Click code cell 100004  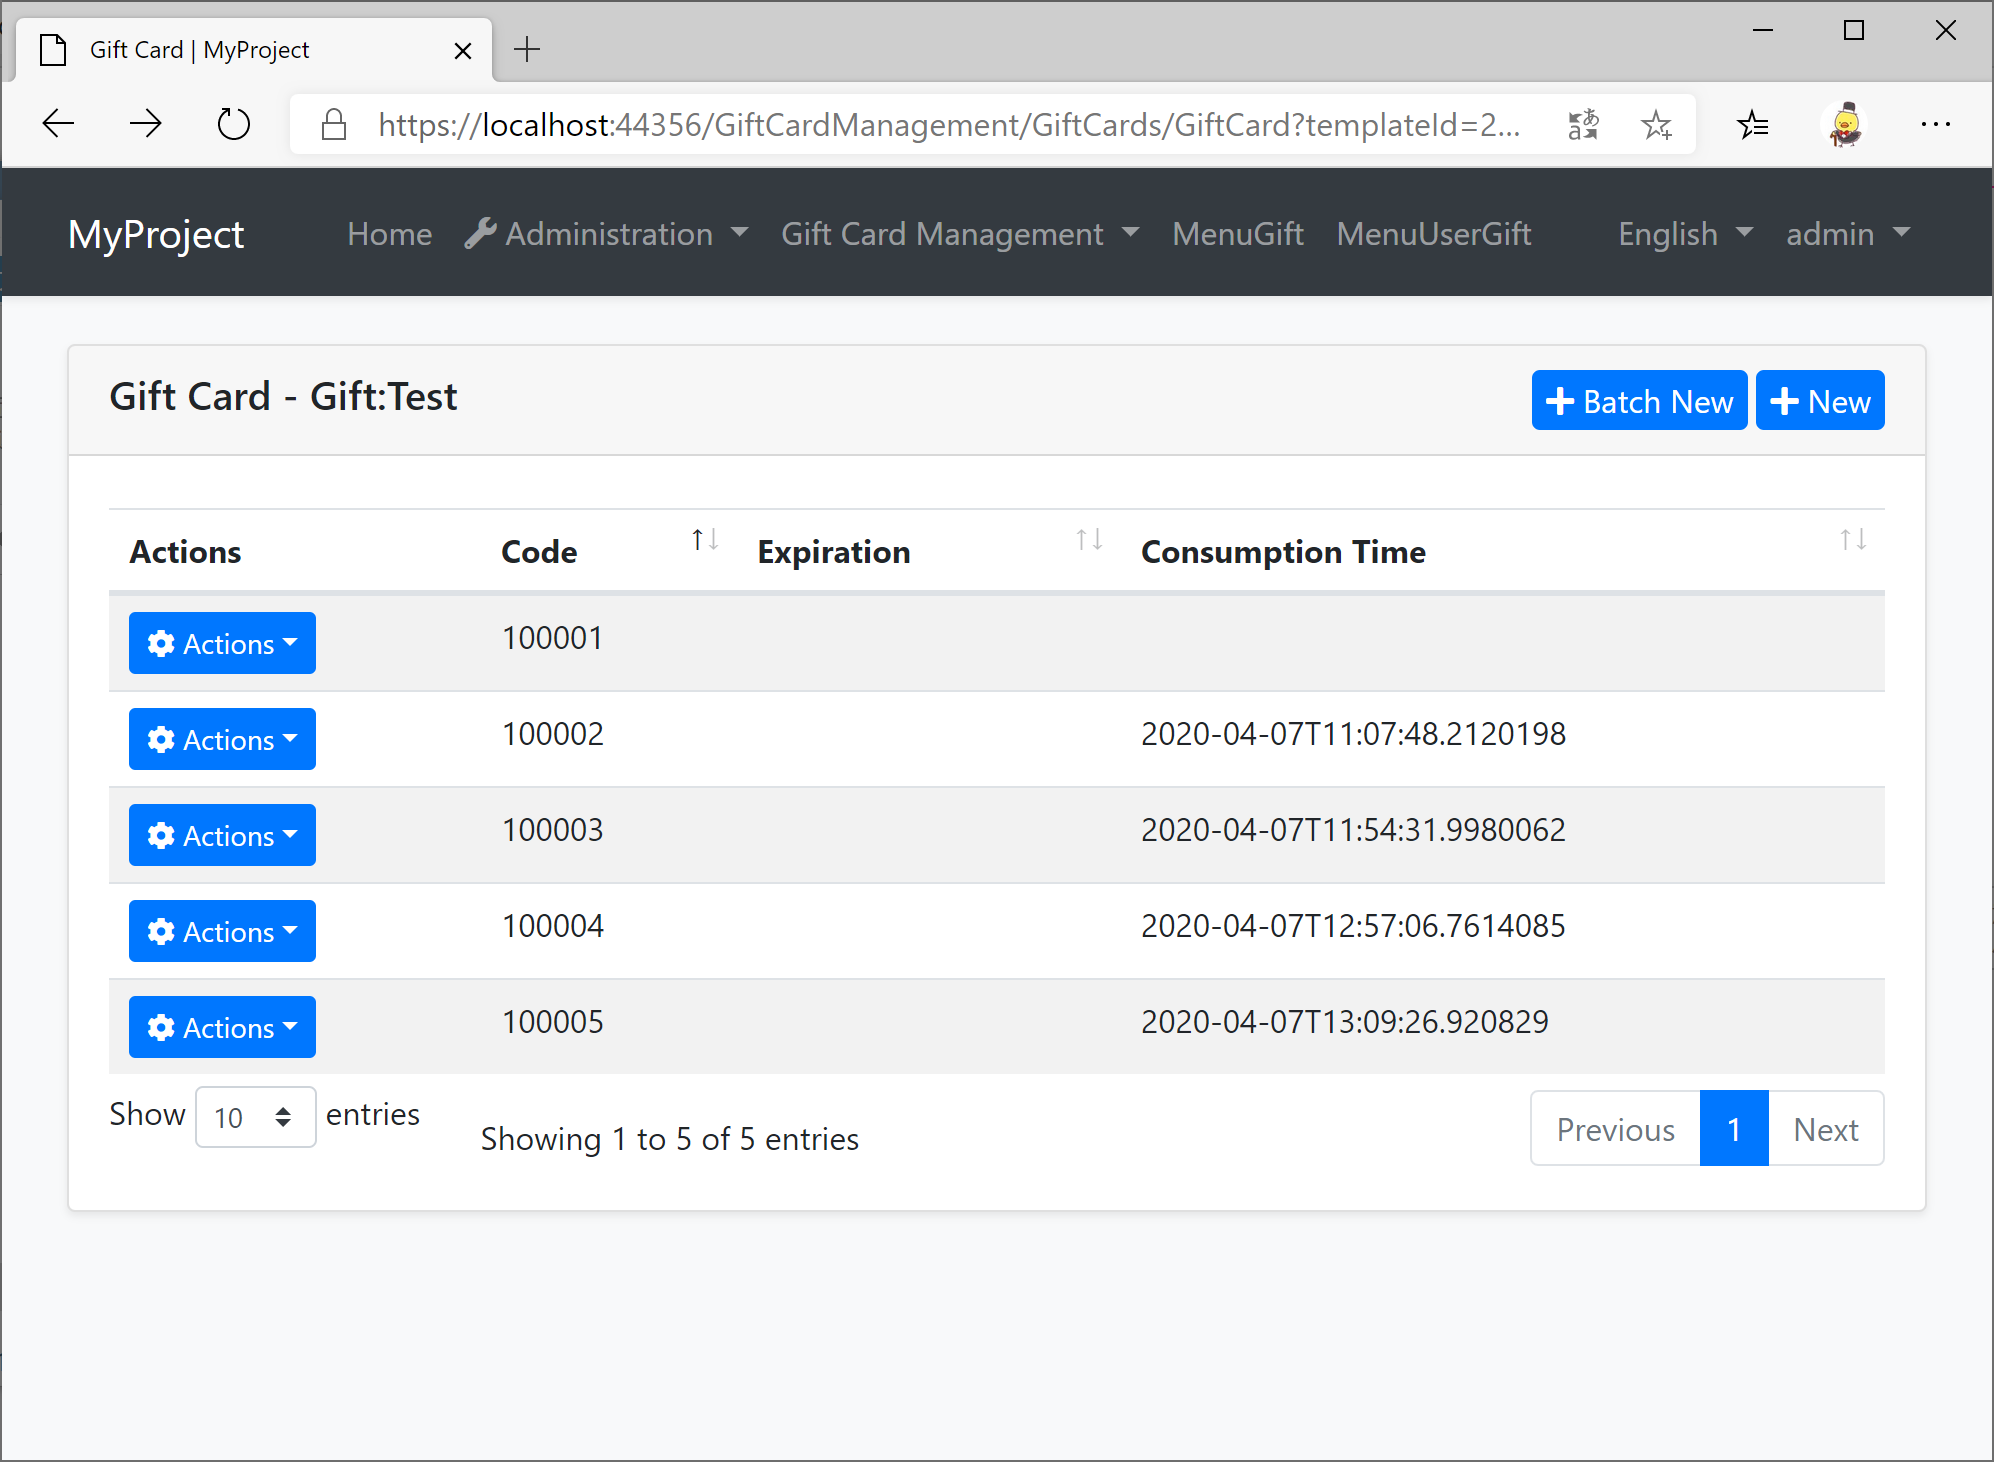tap(552, 926)
